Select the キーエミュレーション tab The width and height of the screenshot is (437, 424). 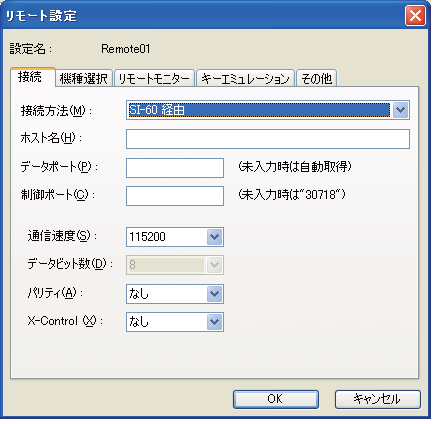tap(245, 78)
